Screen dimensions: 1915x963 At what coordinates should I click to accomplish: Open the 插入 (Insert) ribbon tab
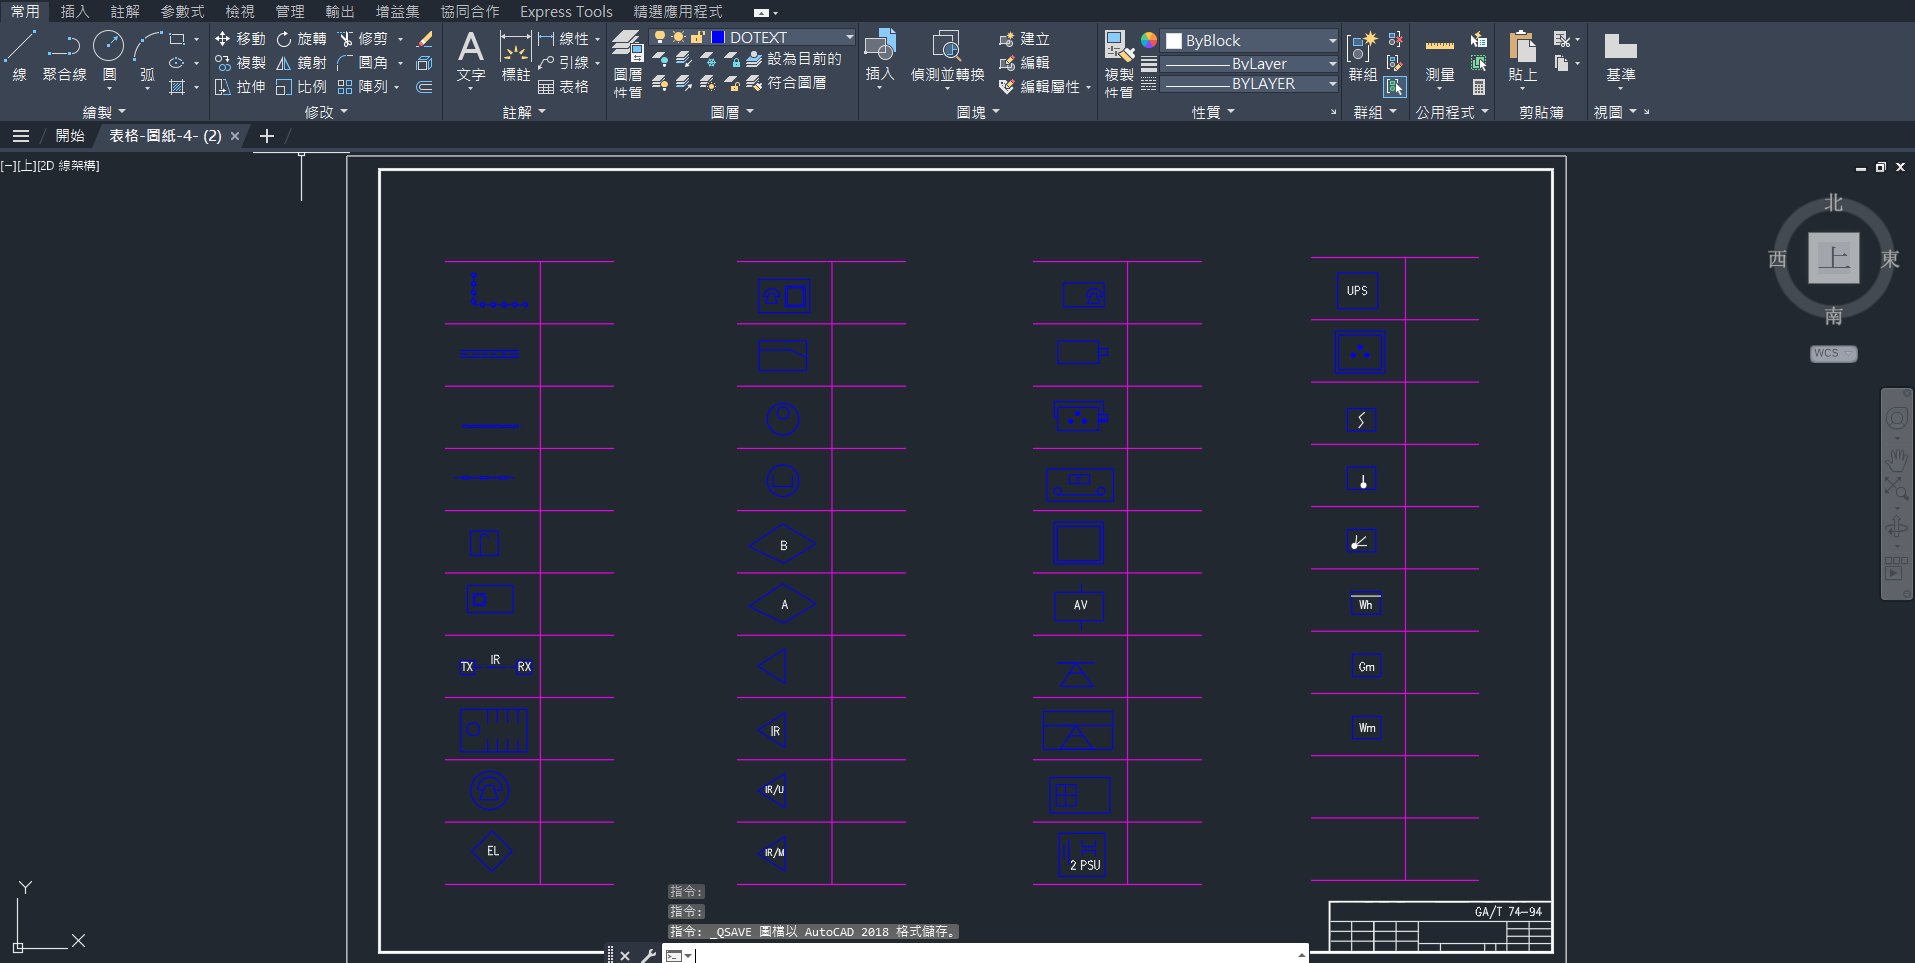(74, 11)
